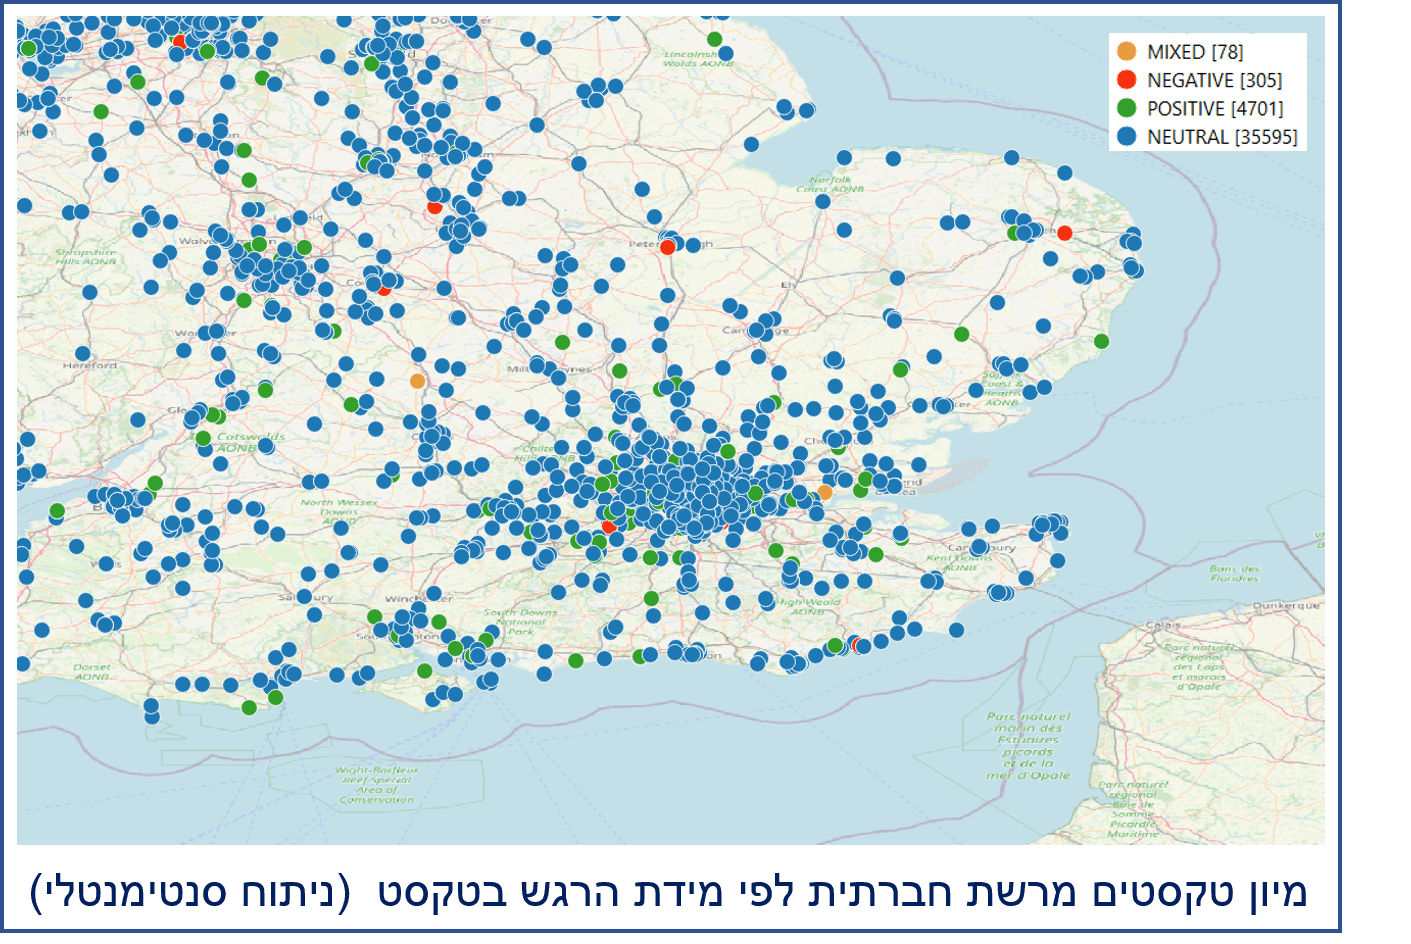Click the Hebrew caption below the map
Viewport: 1411px width, 944px height.
(x=669, y=892)
